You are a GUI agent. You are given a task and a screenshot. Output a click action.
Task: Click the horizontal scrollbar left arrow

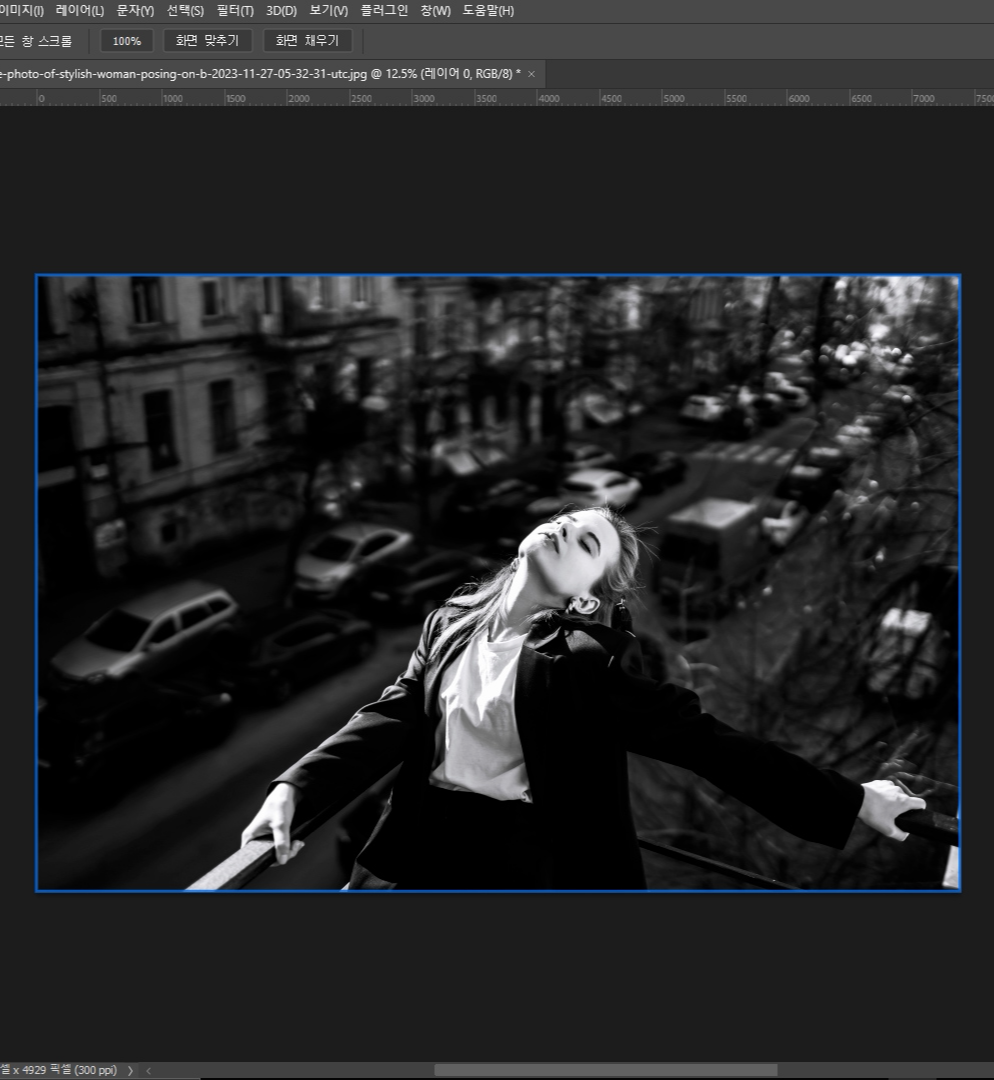pos(148,1070)
